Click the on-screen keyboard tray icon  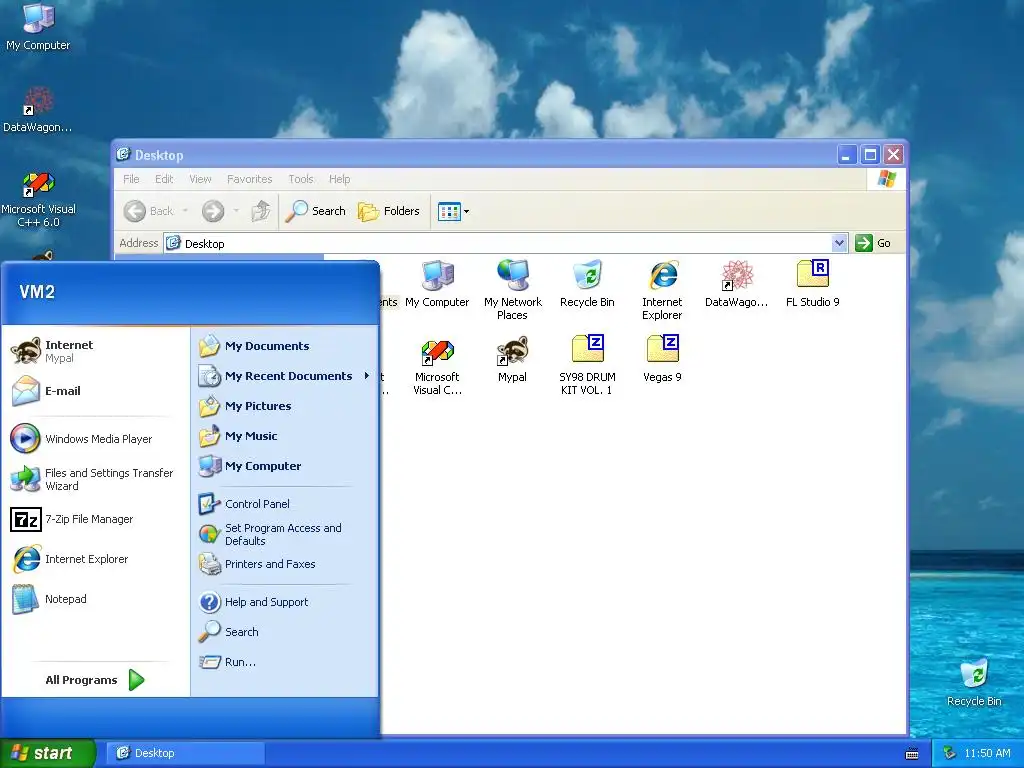pos(912,754)
